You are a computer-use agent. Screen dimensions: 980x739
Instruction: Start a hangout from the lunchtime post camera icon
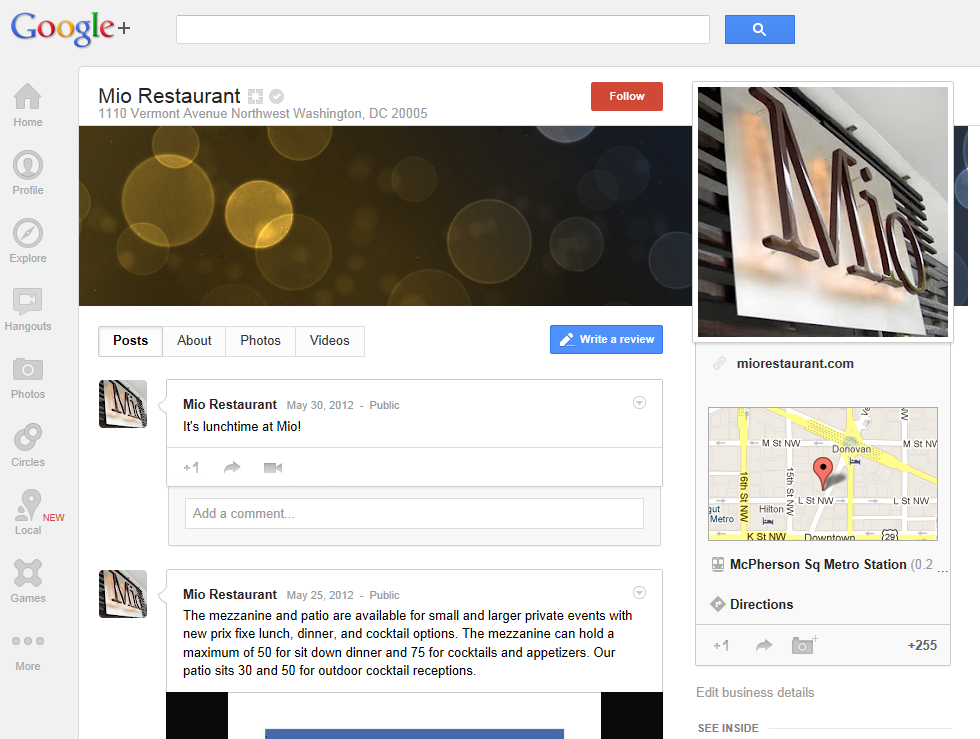[x=273, y=468]
